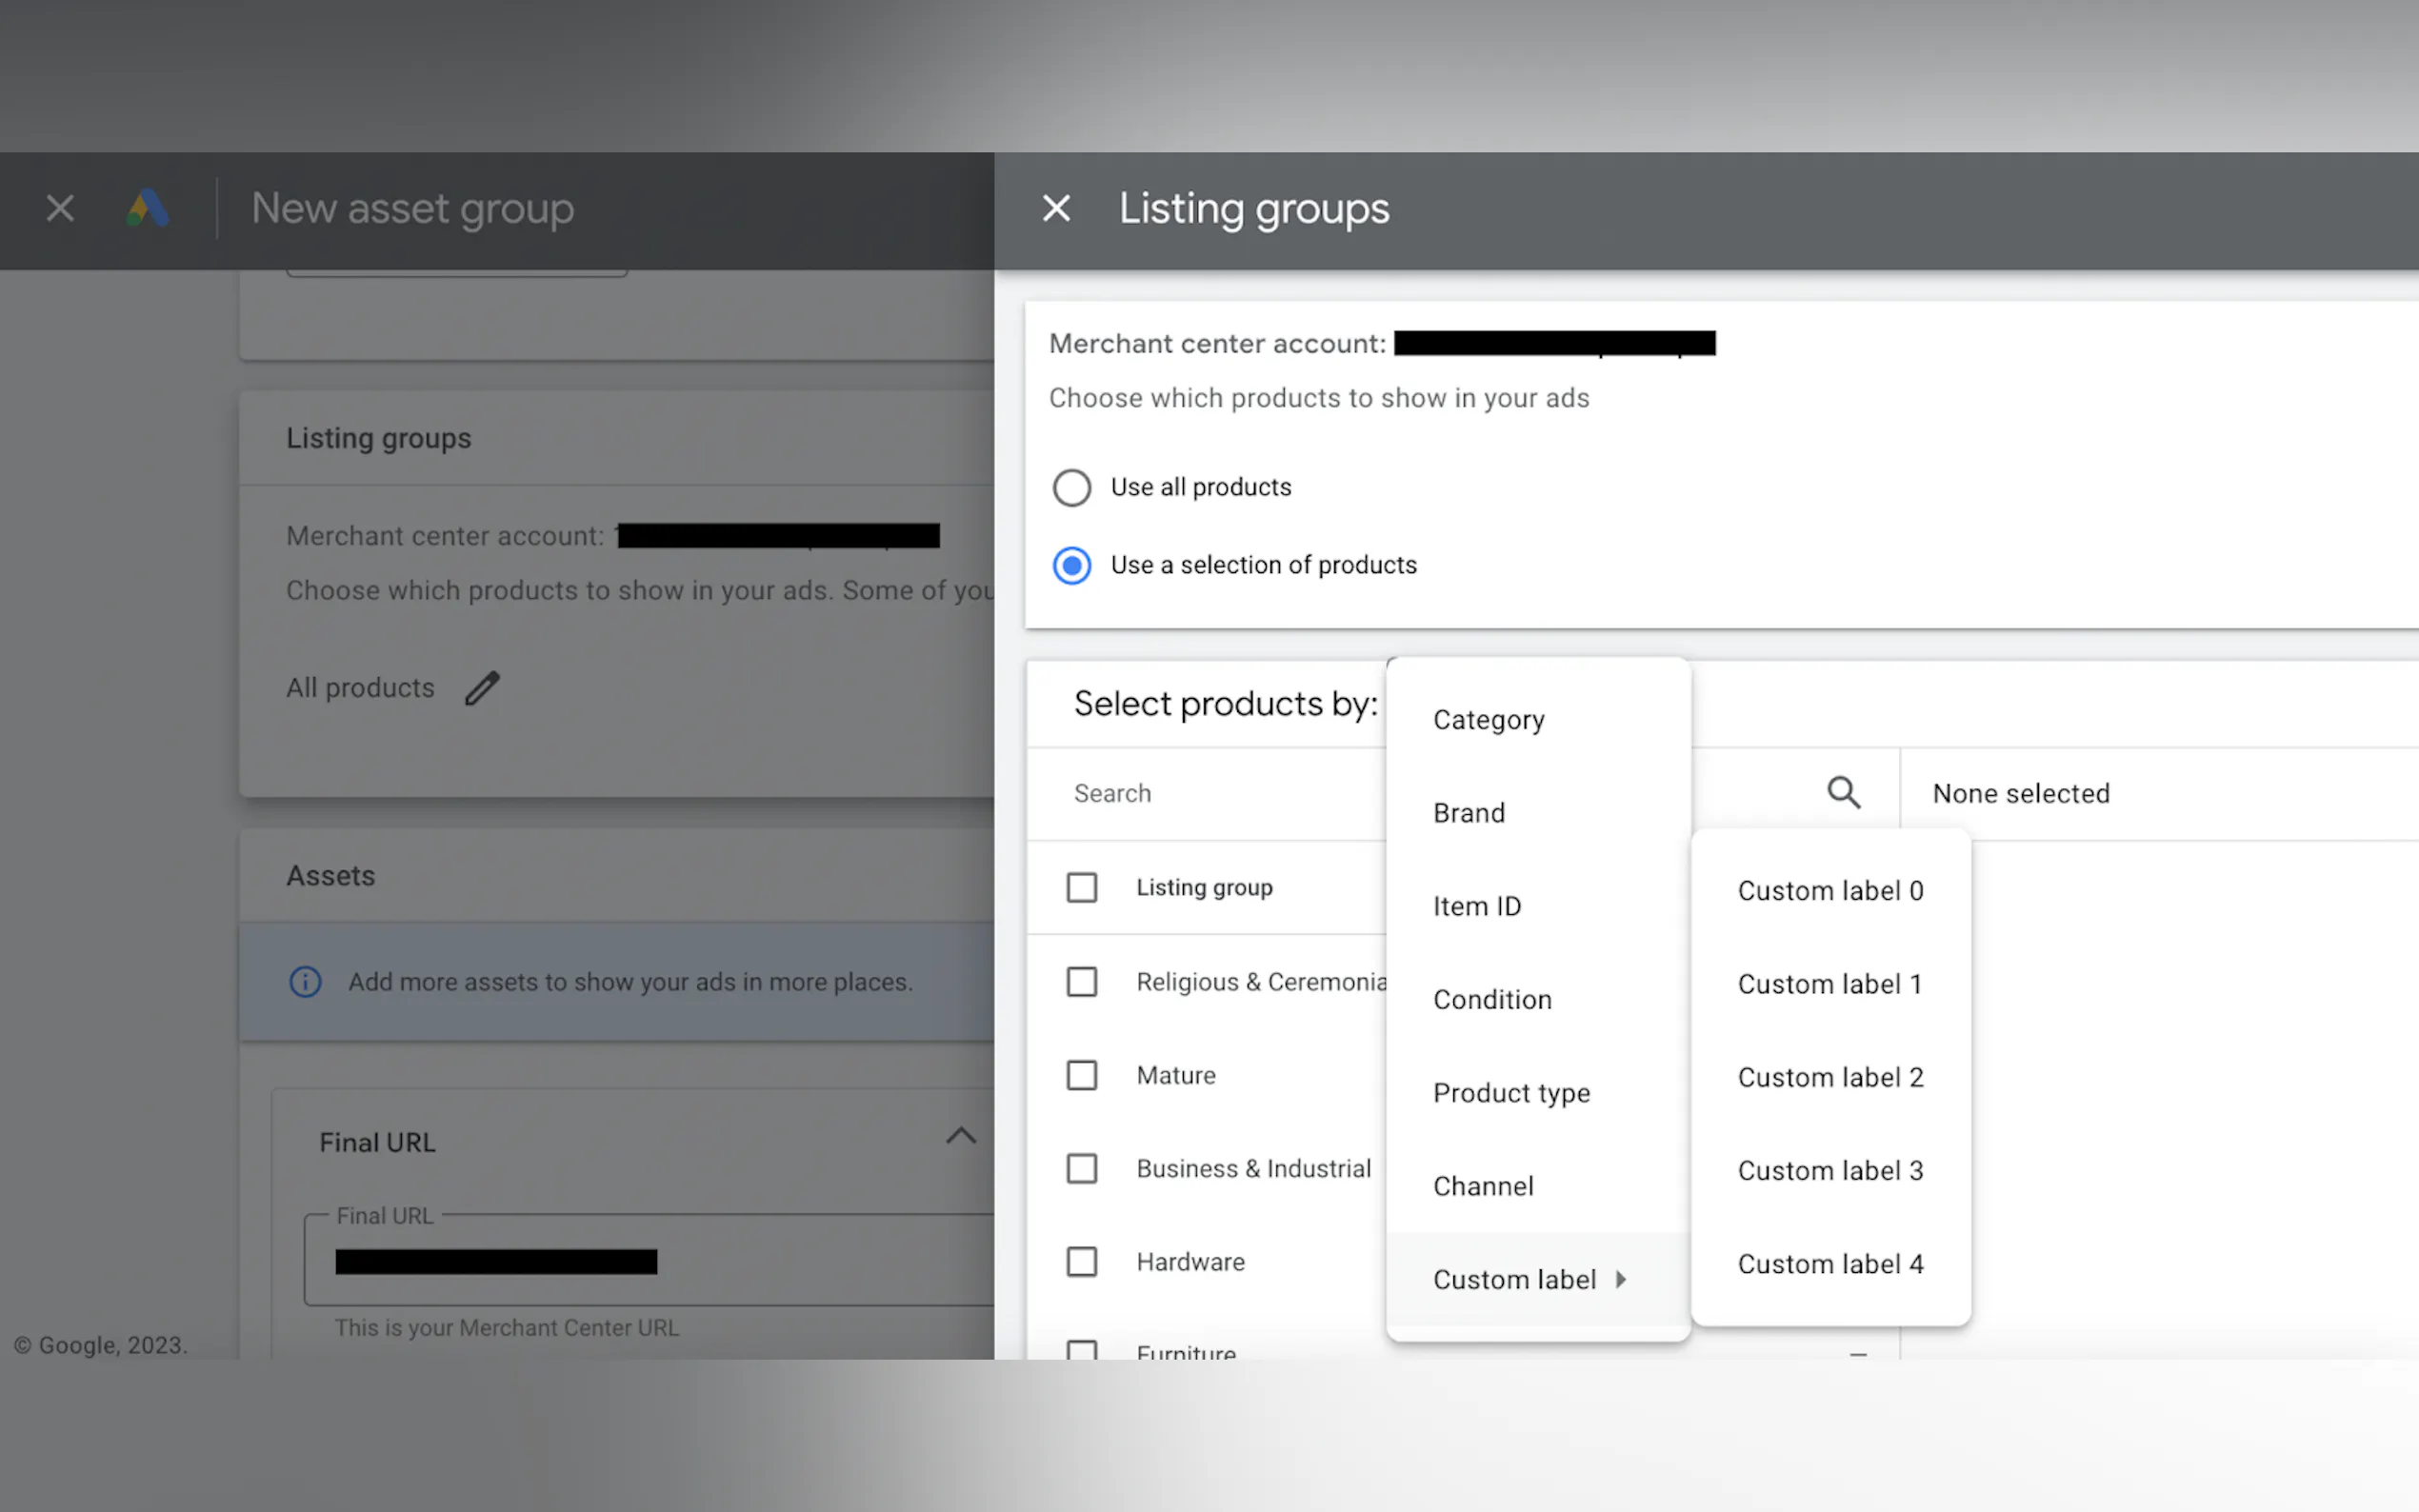Tick the Hardware category checkbox
This screenshot has height=1512, width=2419.
(1081, 1262)
